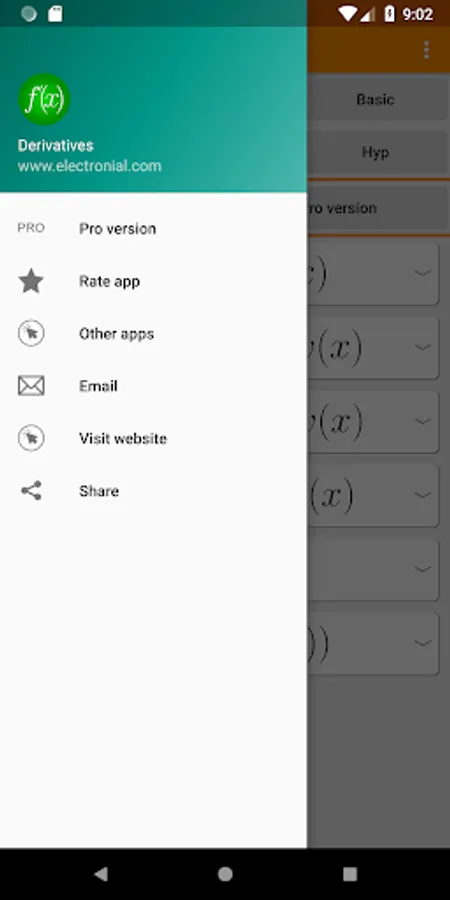Switch to the Basic tab
Screen dimensions: 450x900
click(377, 99)
